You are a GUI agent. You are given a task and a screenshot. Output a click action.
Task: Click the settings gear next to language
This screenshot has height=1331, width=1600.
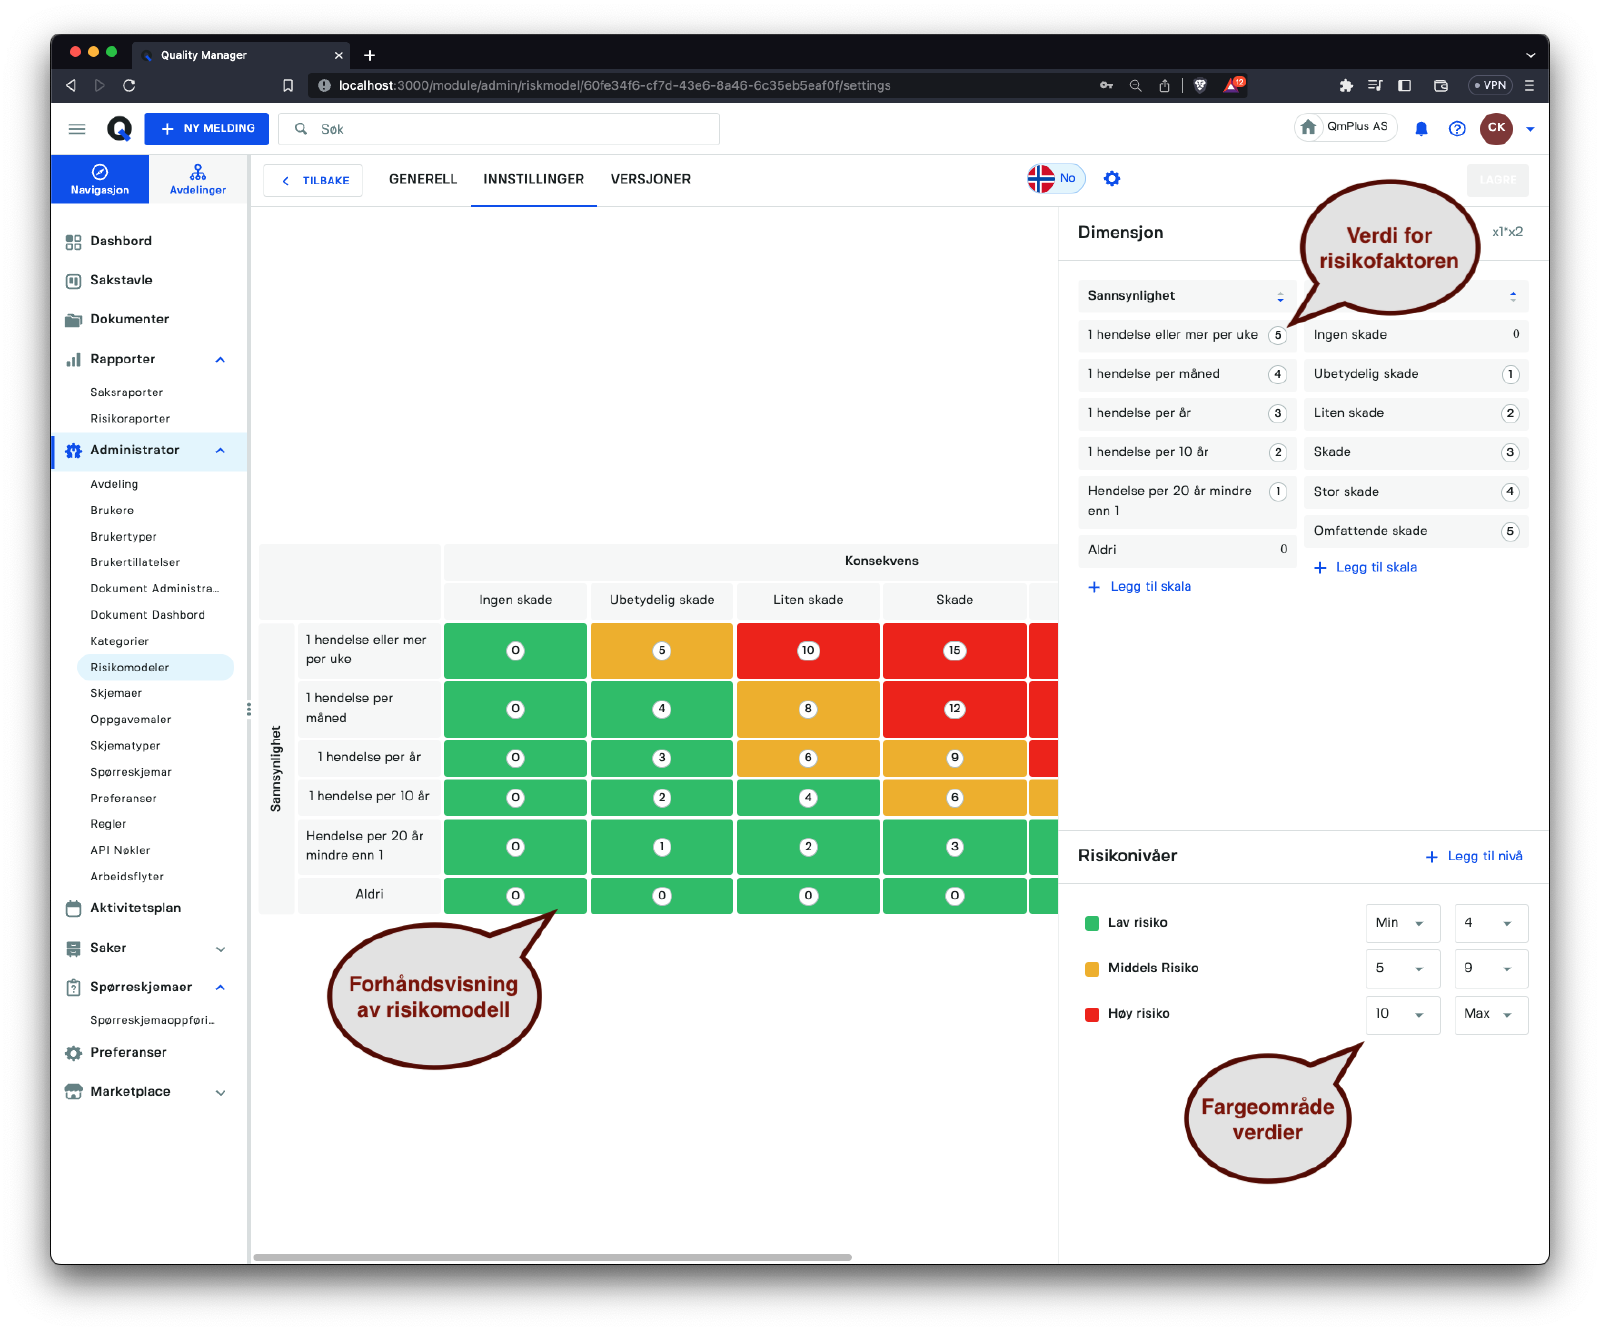[x=1112, y=179]
